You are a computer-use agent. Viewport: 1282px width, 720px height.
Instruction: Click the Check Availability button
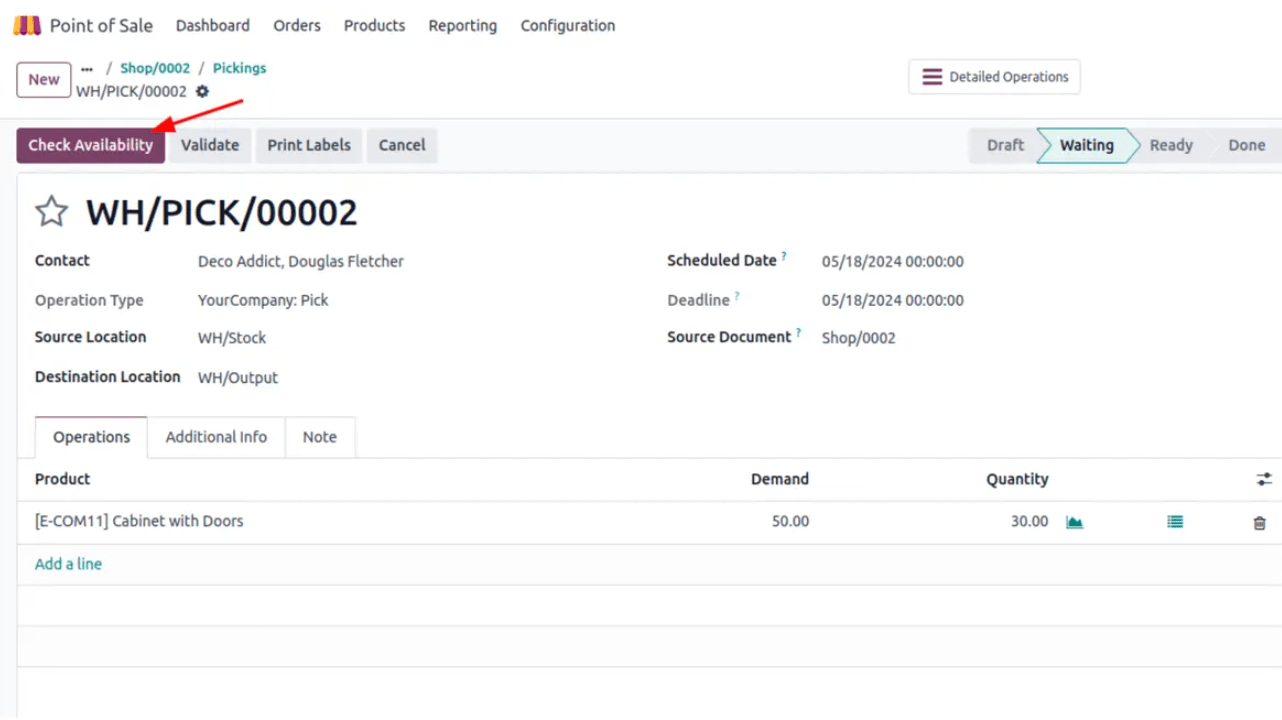90,145
